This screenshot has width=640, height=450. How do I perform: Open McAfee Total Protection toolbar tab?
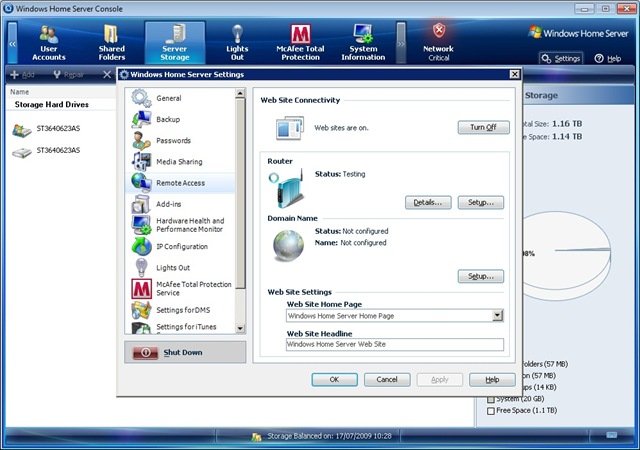pyautogui.click(x=300, y=42)
